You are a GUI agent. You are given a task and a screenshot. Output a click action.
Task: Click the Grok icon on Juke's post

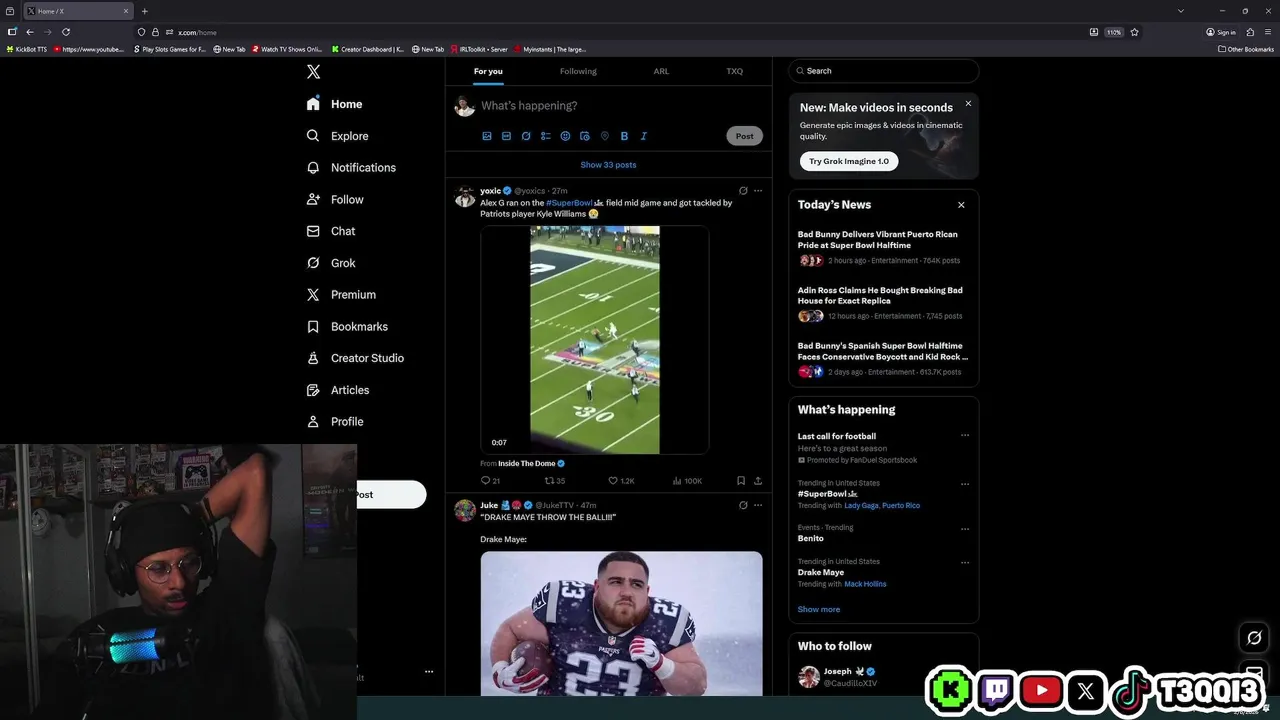point(743,505)
